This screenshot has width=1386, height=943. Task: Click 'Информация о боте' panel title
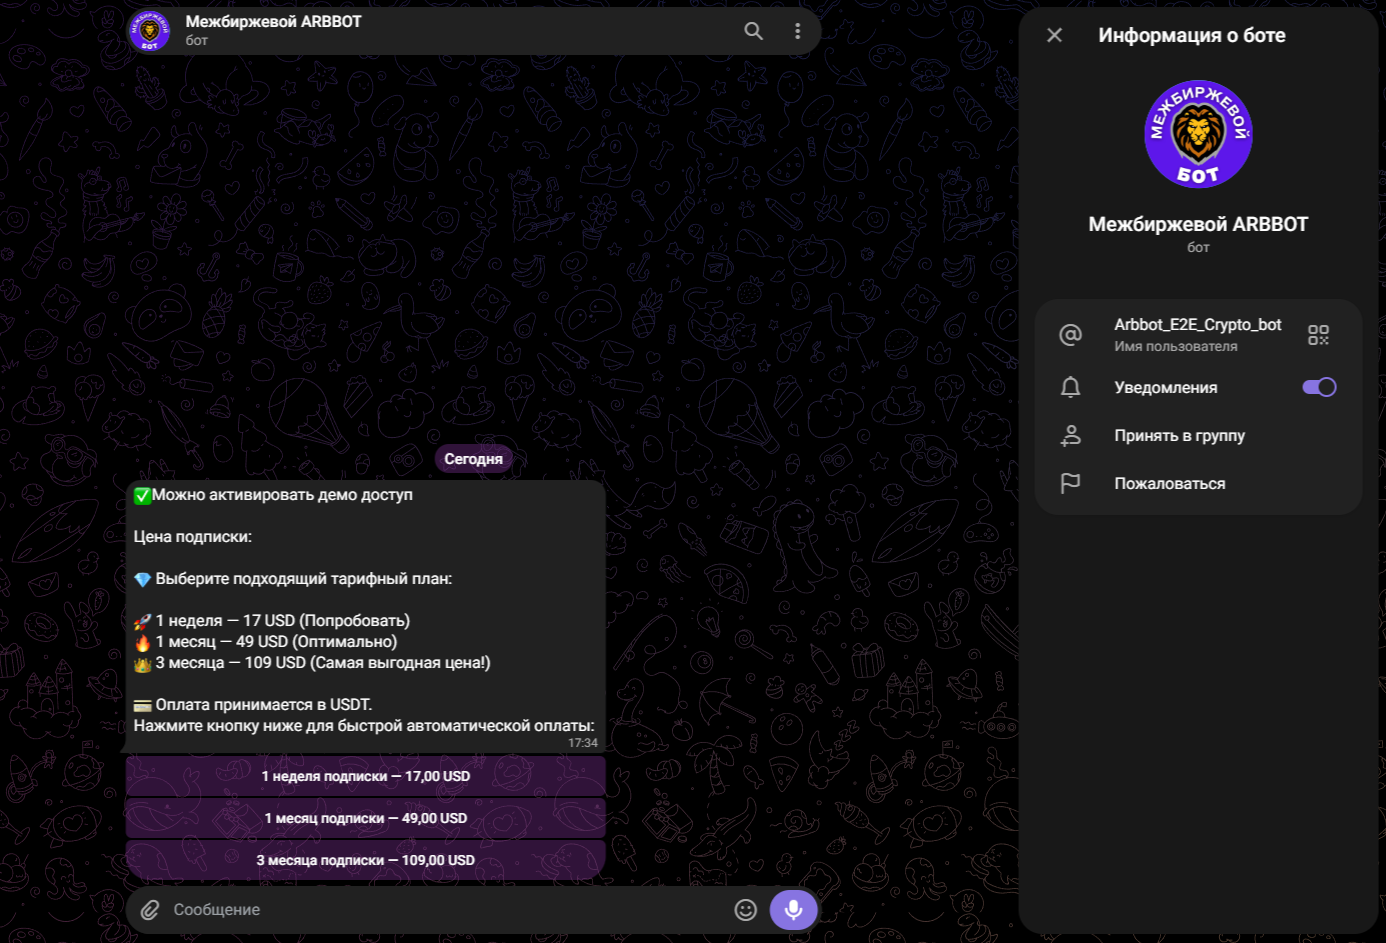1192,36
